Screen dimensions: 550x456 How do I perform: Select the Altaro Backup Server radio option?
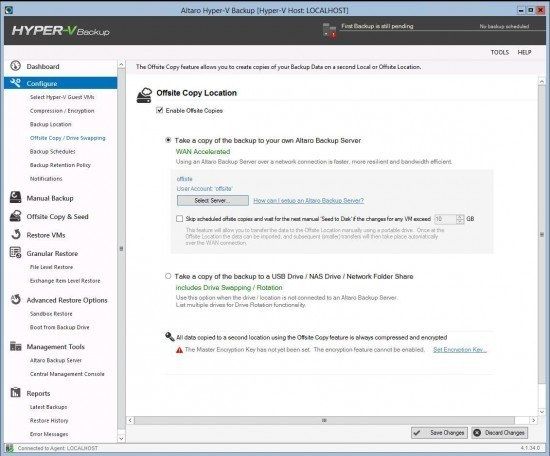click(x=168, y=140)
